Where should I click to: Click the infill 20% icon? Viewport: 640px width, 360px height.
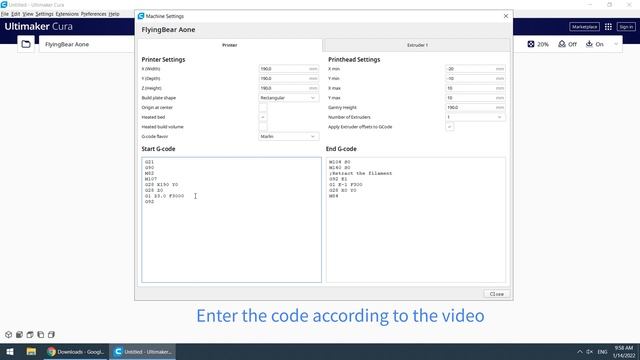coord(531,44)
